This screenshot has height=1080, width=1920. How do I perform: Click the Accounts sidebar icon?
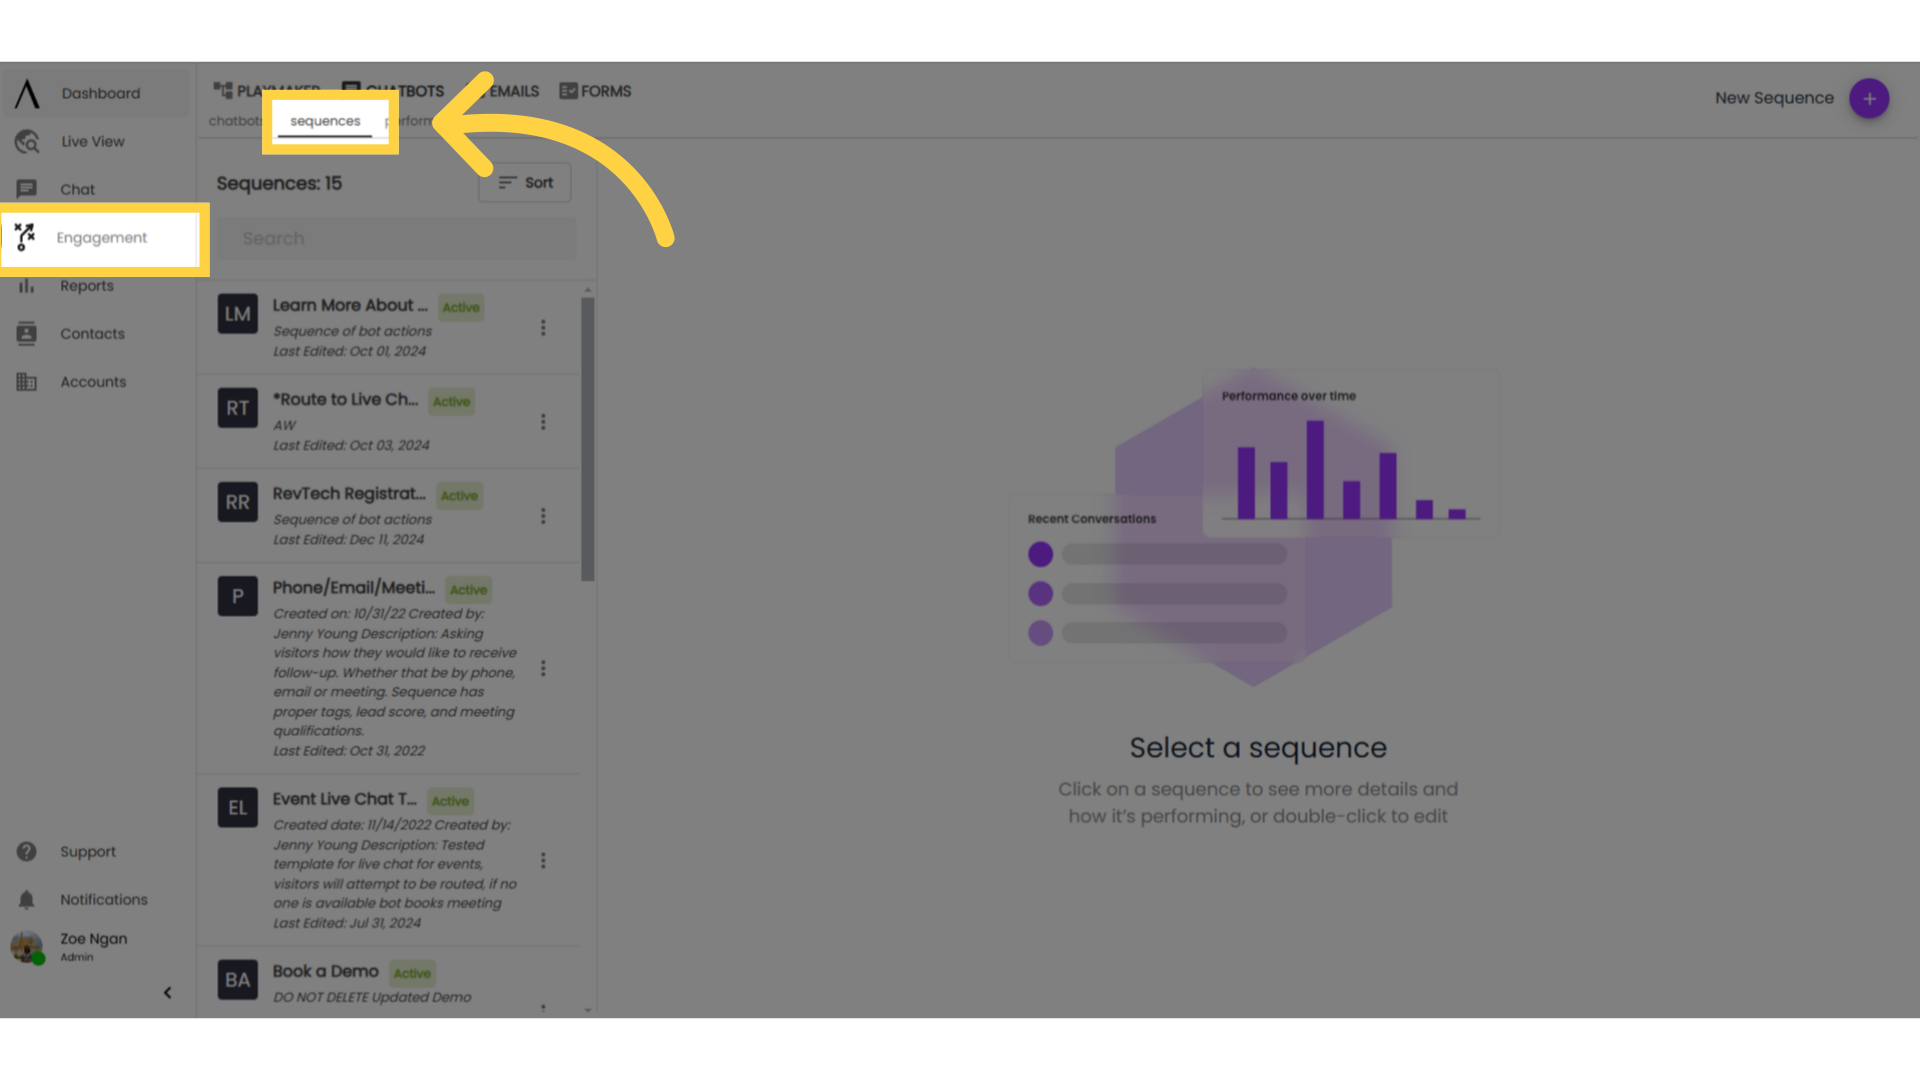tap(25, 381)
